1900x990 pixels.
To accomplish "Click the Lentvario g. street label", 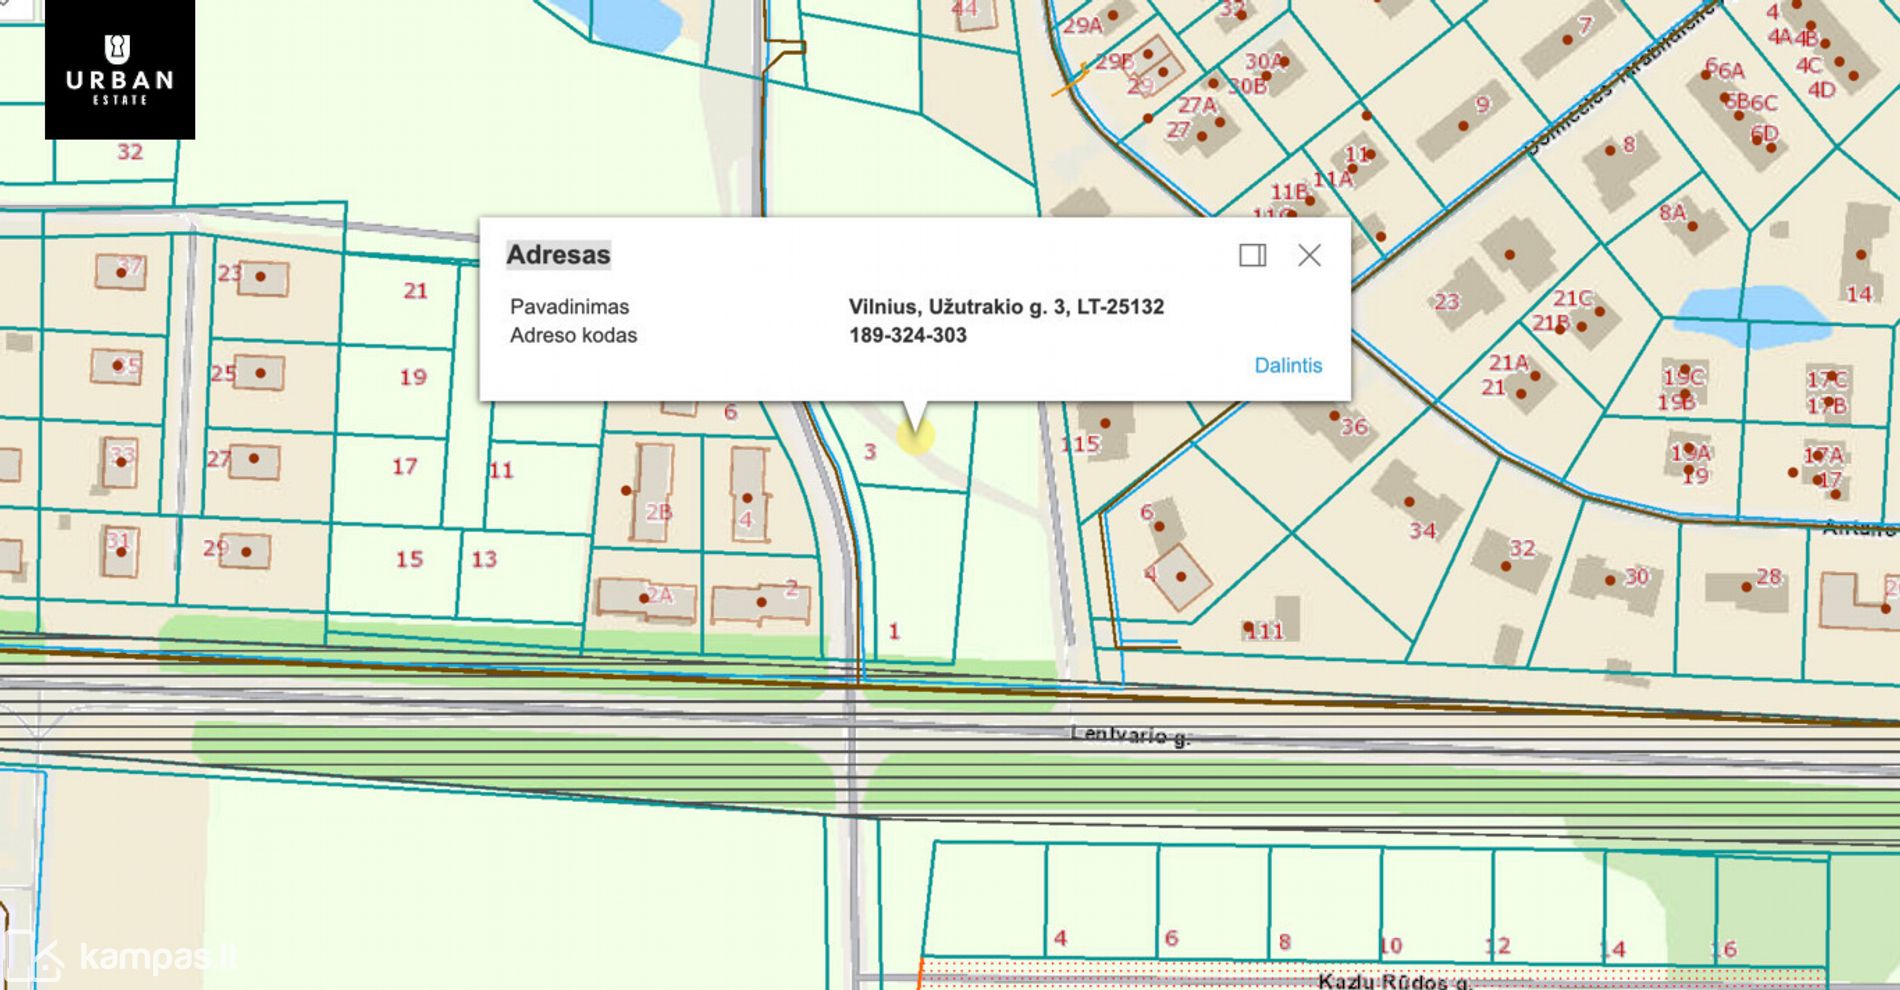I will tap(1130, 736).
